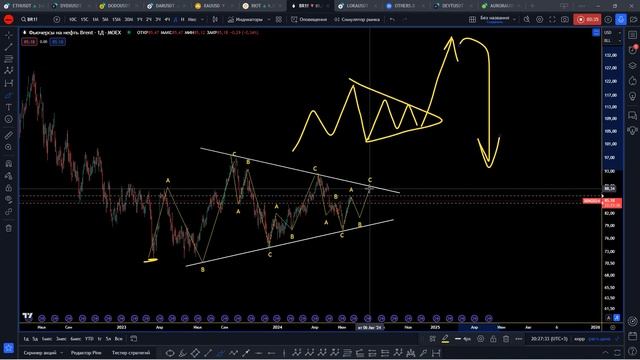Open the Скринер акций tab

[x=40, y=353]
